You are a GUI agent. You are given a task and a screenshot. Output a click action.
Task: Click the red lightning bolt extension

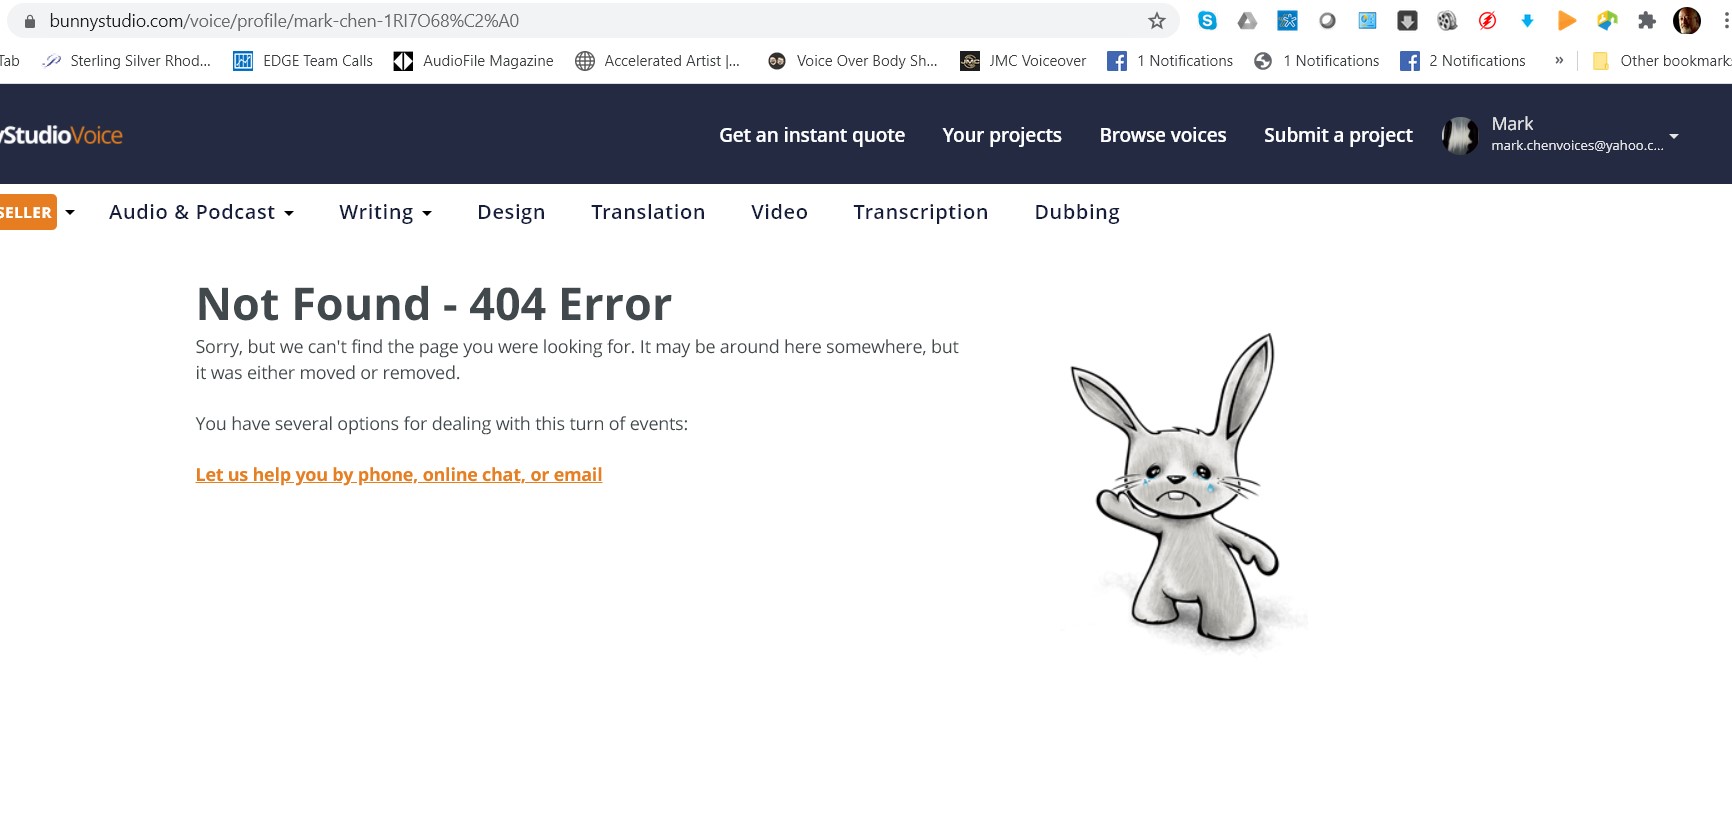coord(1487,21)
